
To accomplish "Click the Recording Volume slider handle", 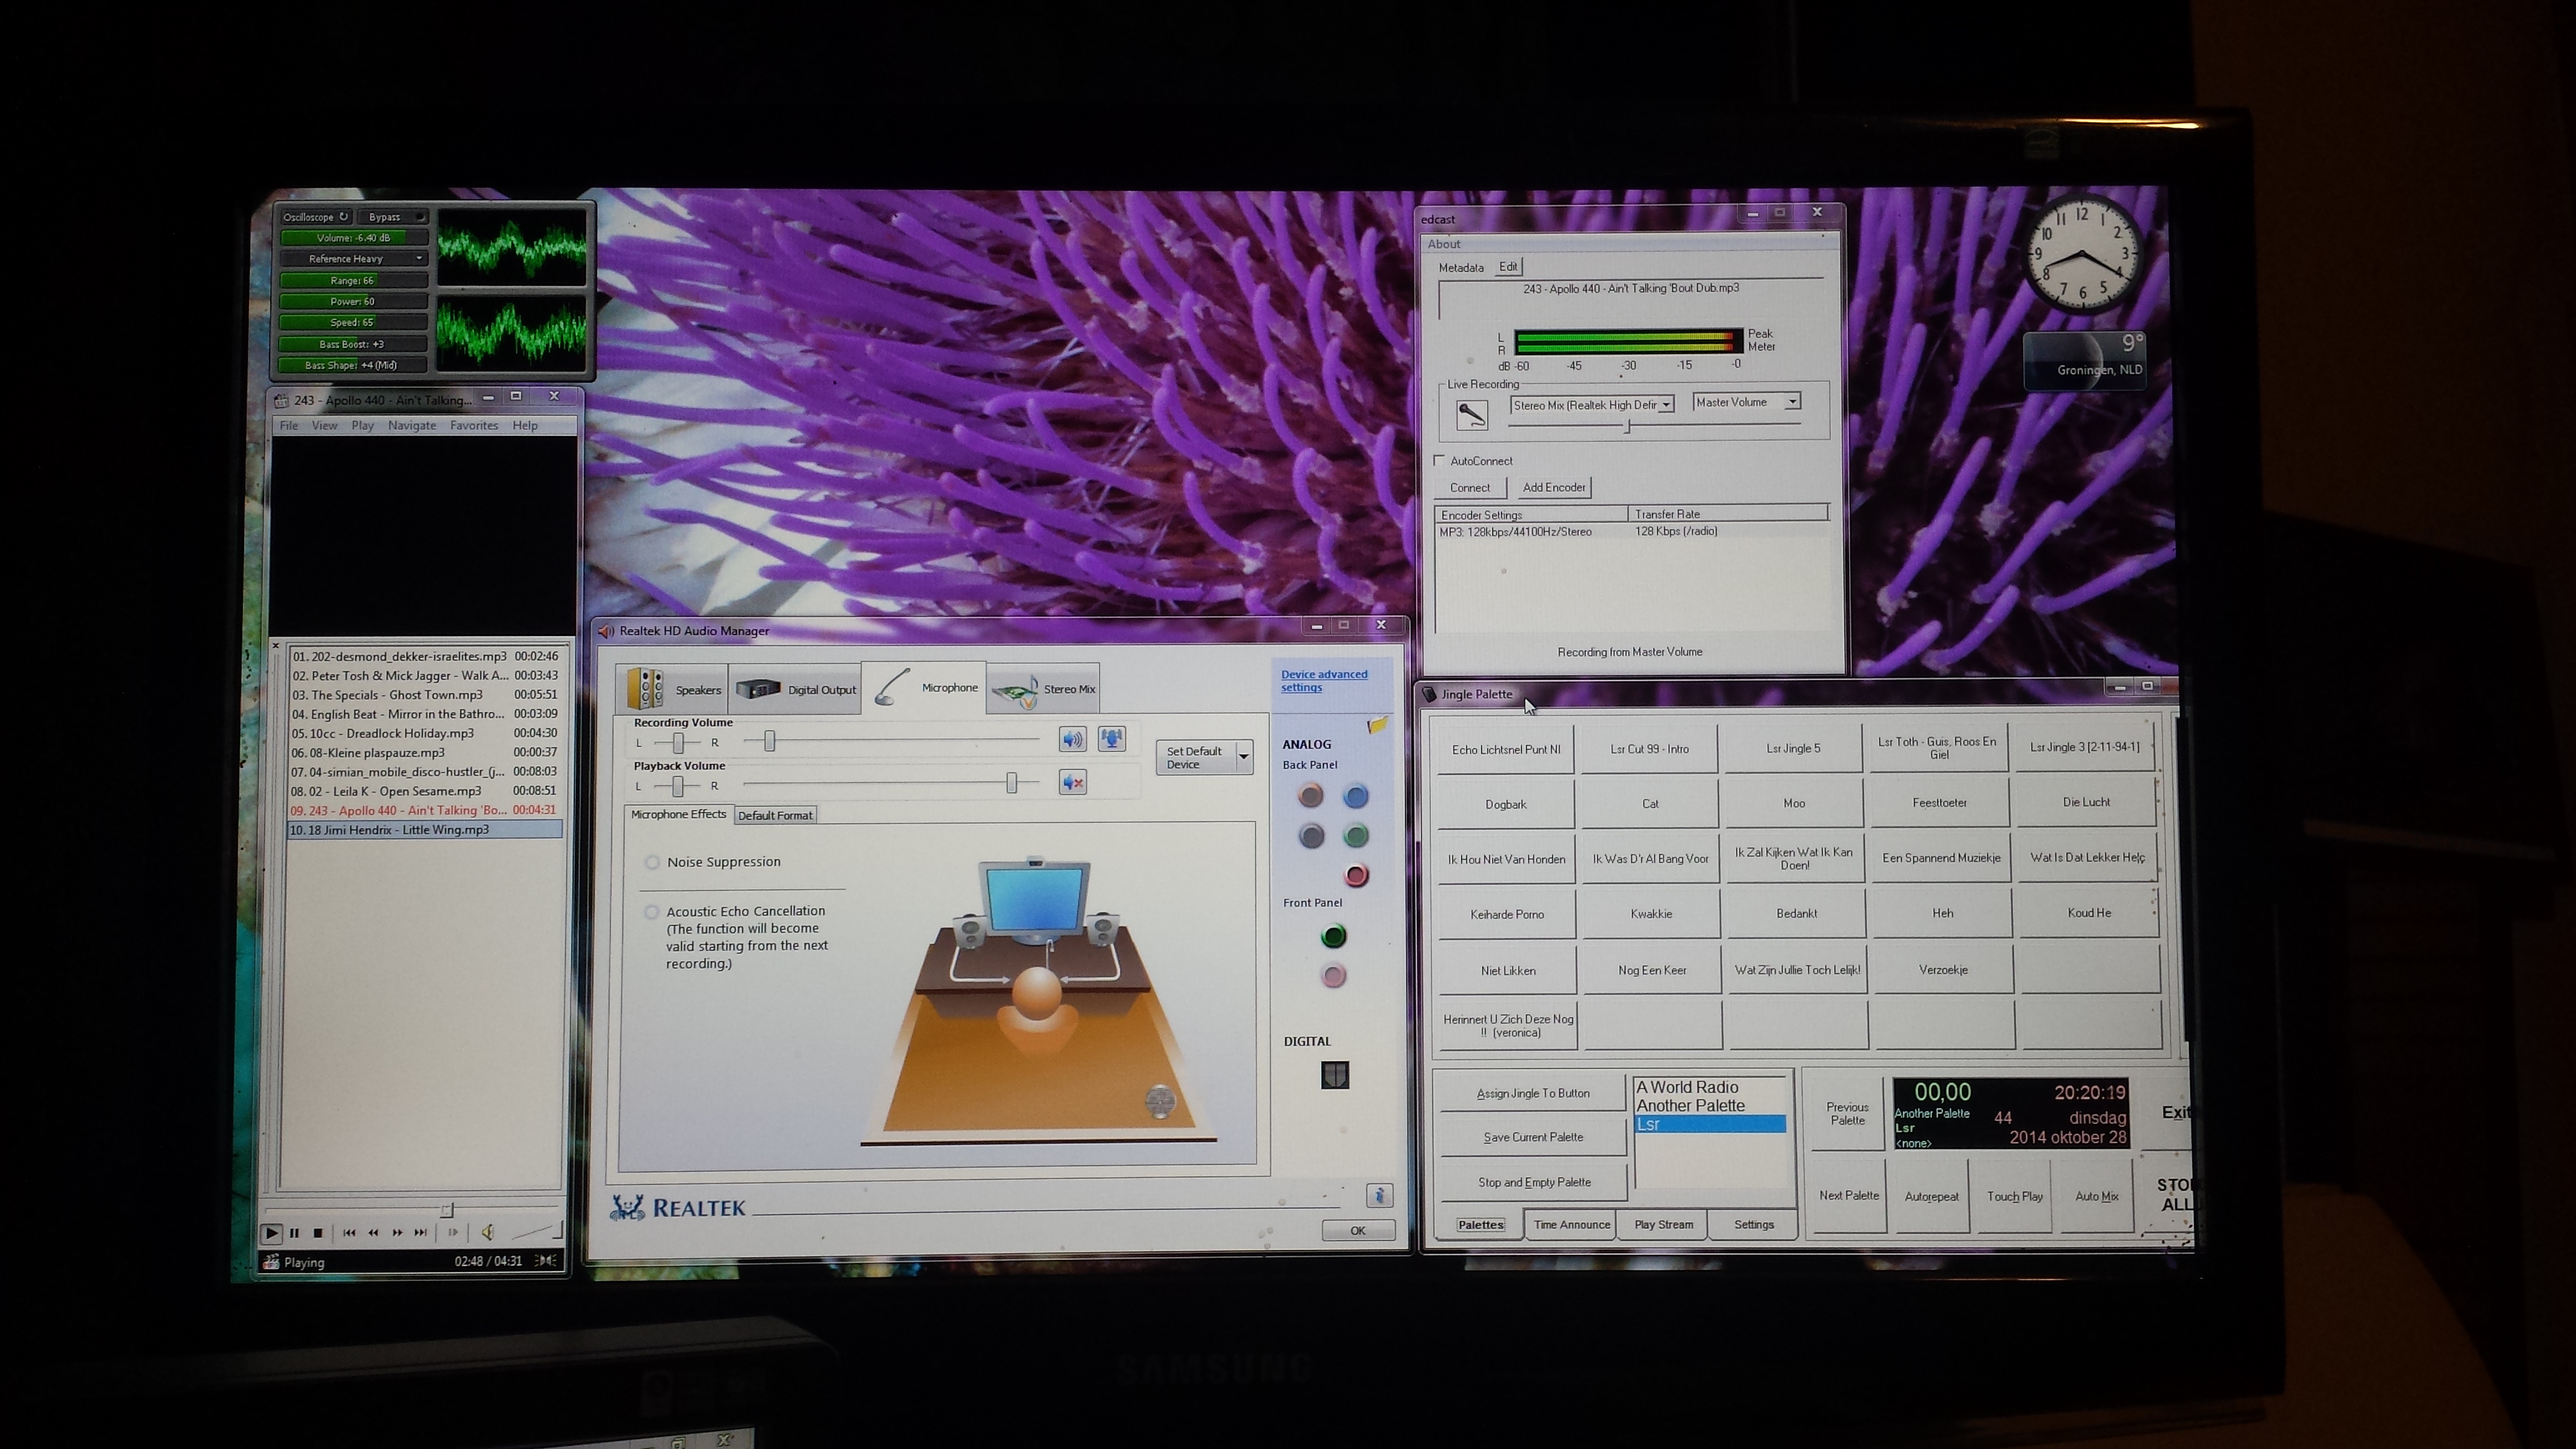I will pos(769,741).
